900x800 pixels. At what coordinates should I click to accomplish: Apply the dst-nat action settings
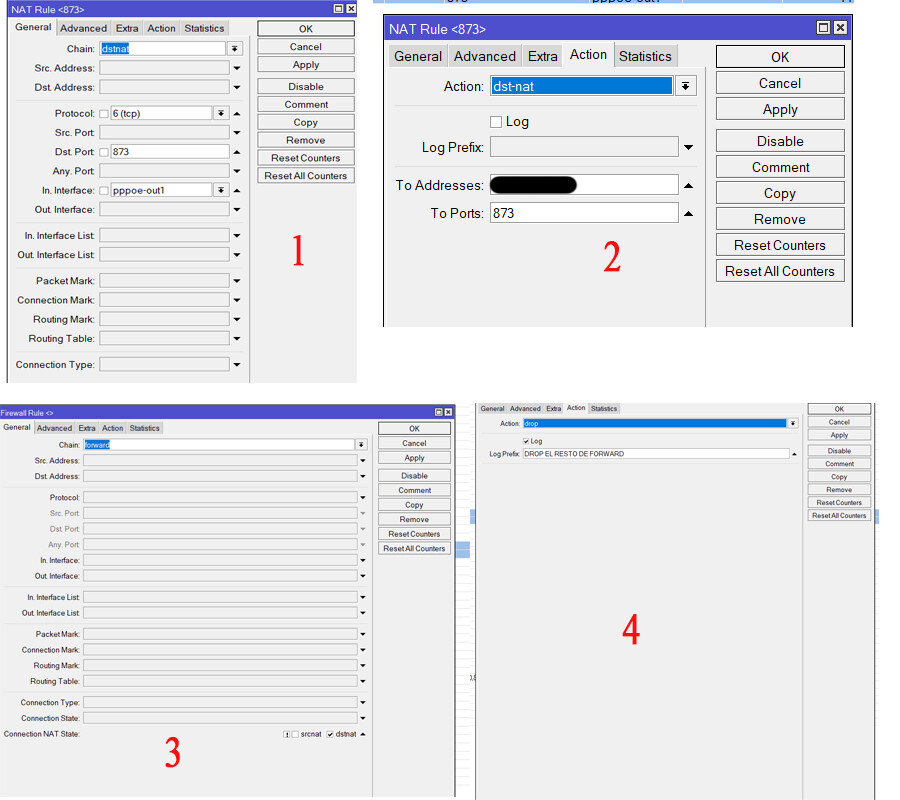pos(779,108)
